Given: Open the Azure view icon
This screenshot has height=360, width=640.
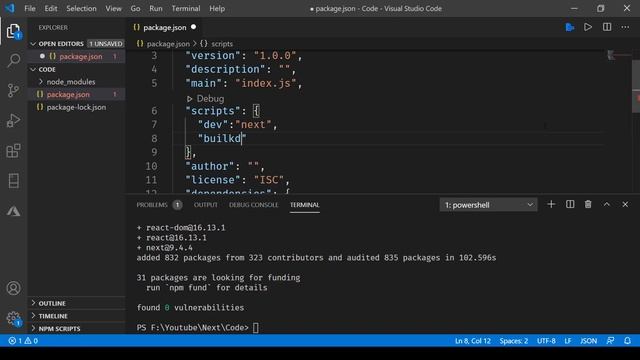Looking at the screenshot, I should tap(13, 211).
